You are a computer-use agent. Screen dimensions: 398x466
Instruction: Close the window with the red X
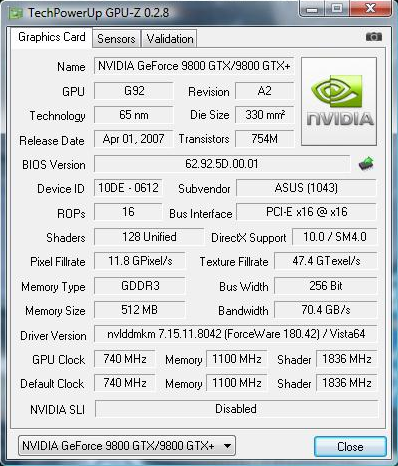(x=370, y=8)
